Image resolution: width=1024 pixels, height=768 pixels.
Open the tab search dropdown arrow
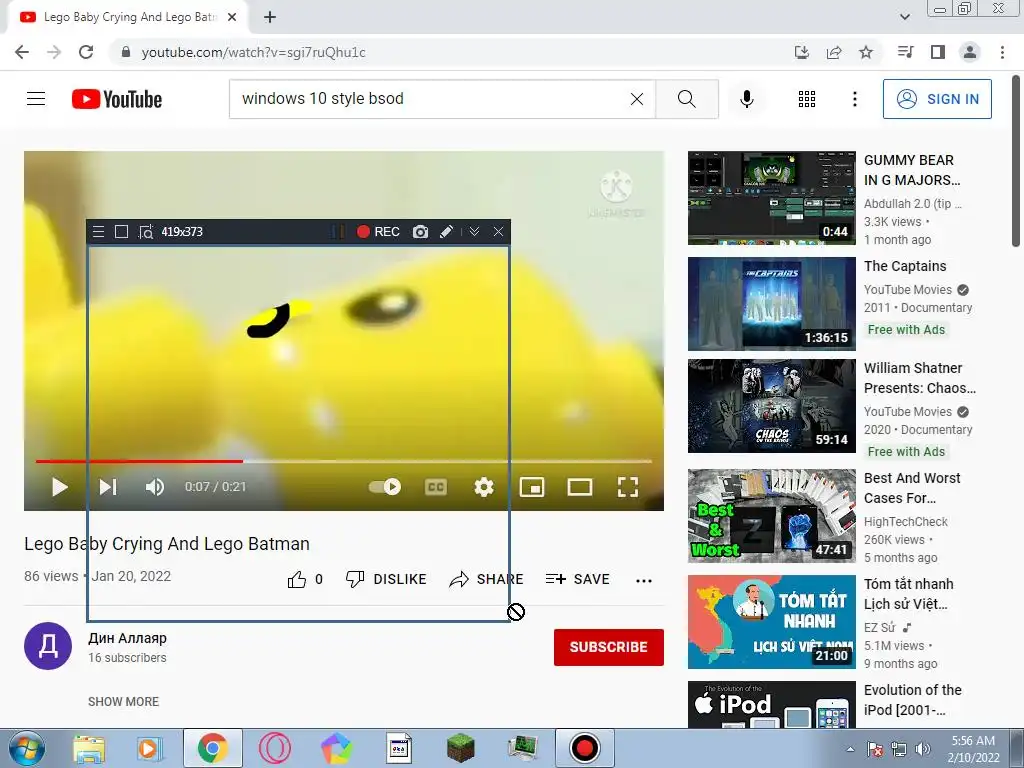coord(904,17)
